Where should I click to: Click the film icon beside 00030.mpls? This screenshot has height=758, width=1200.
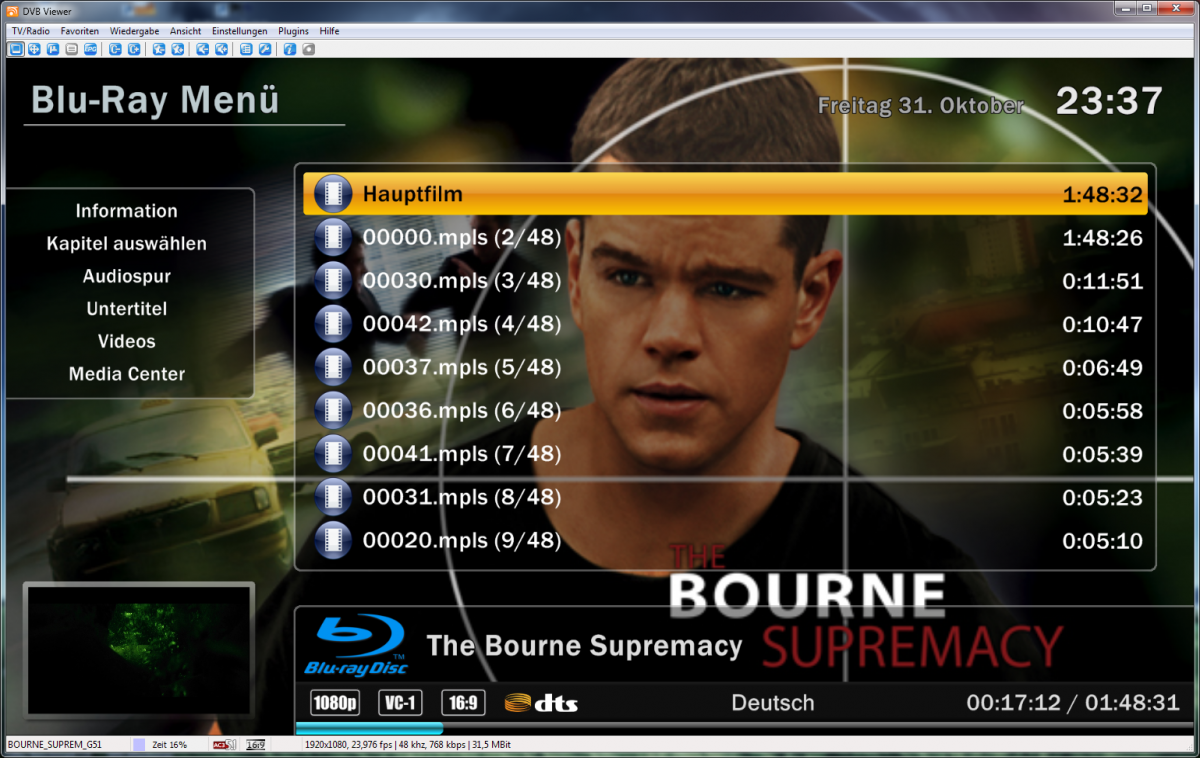333,281
